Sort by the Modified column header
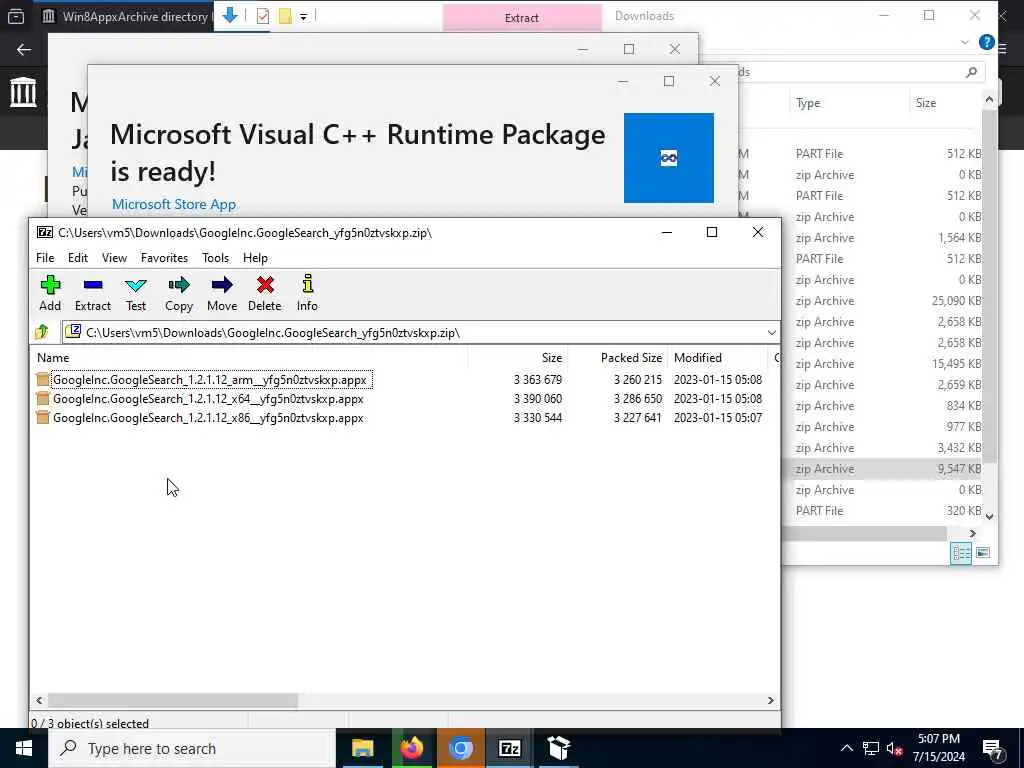Image resolution: width=1024 pixels, height=768 pixels. coord(718,358)
